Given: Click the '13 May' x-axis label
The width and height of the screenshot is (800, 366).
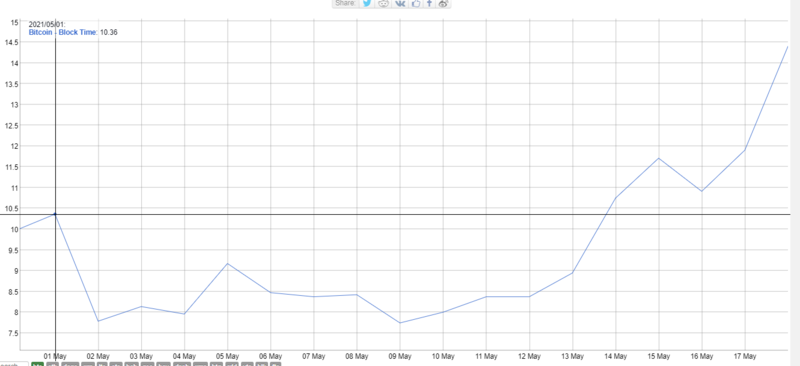Looking at the screenshot, I should click(572, 356).
